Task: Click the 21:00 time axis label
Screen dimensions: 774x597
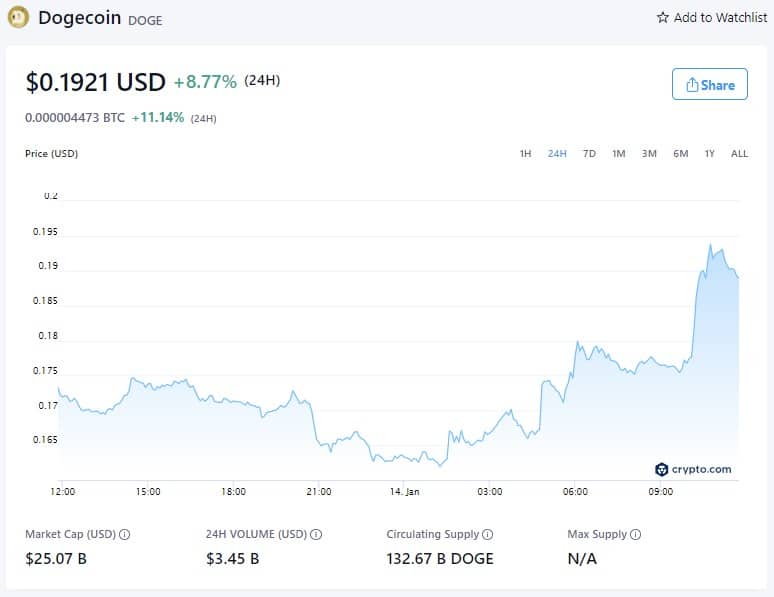Action: pyautogui.click(x=319, y=492)
